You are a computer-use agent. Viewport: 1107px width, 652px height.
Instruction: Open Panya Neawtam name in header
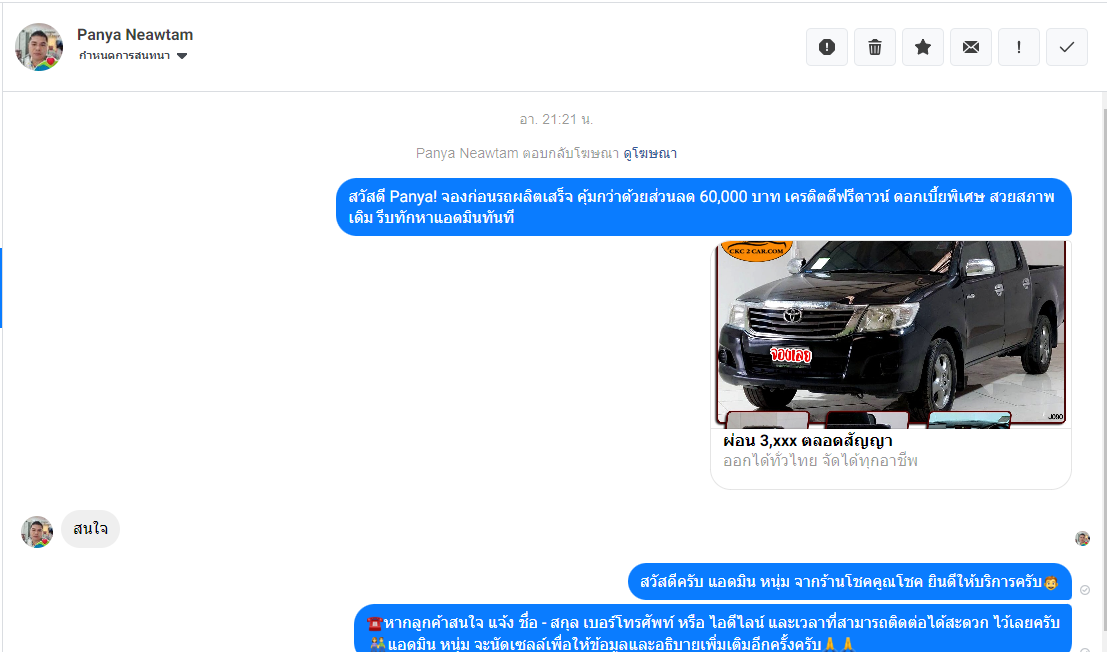pos(135,35)
